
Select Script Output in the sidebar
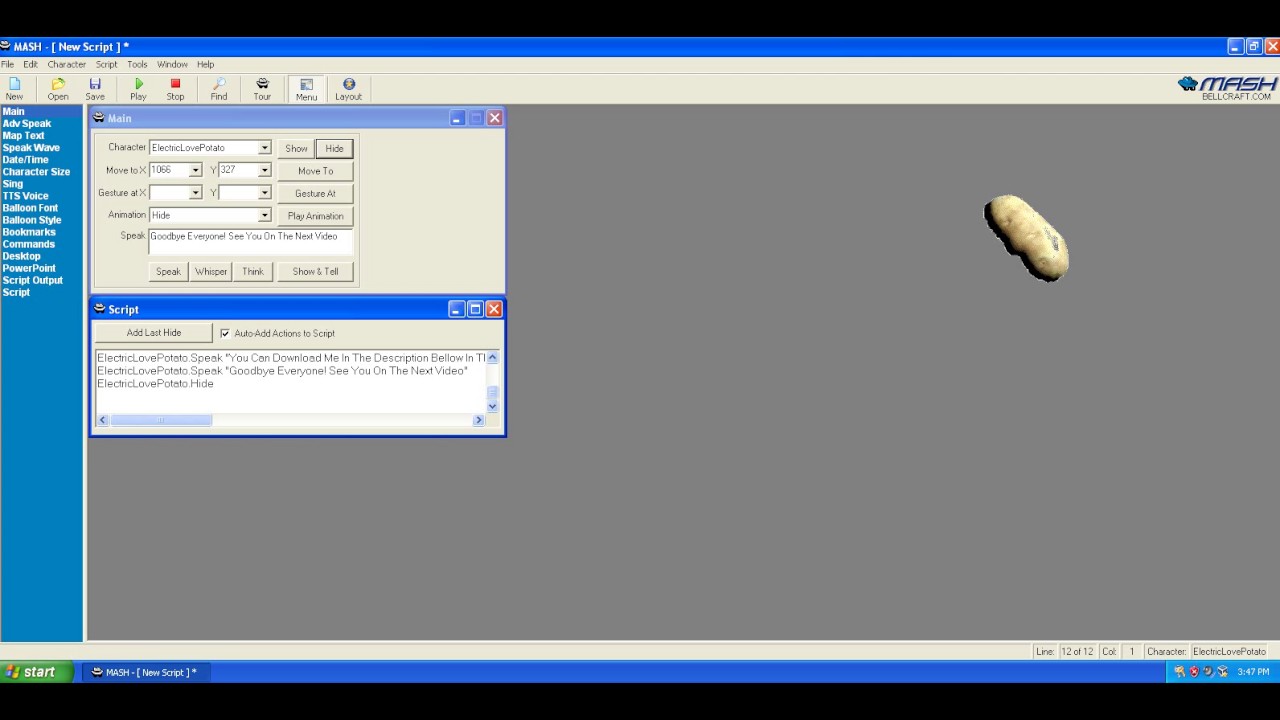tap(33, 280)
